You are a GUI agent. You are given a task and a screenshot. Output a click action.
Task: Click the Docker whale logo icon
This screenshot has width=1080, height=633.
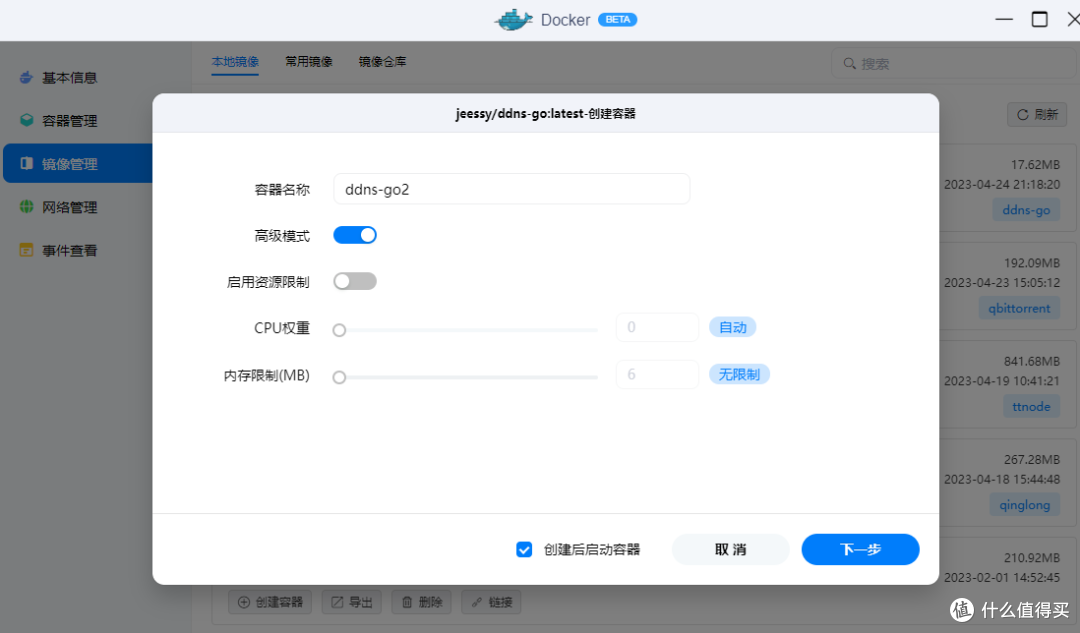[x=514, y=19]
